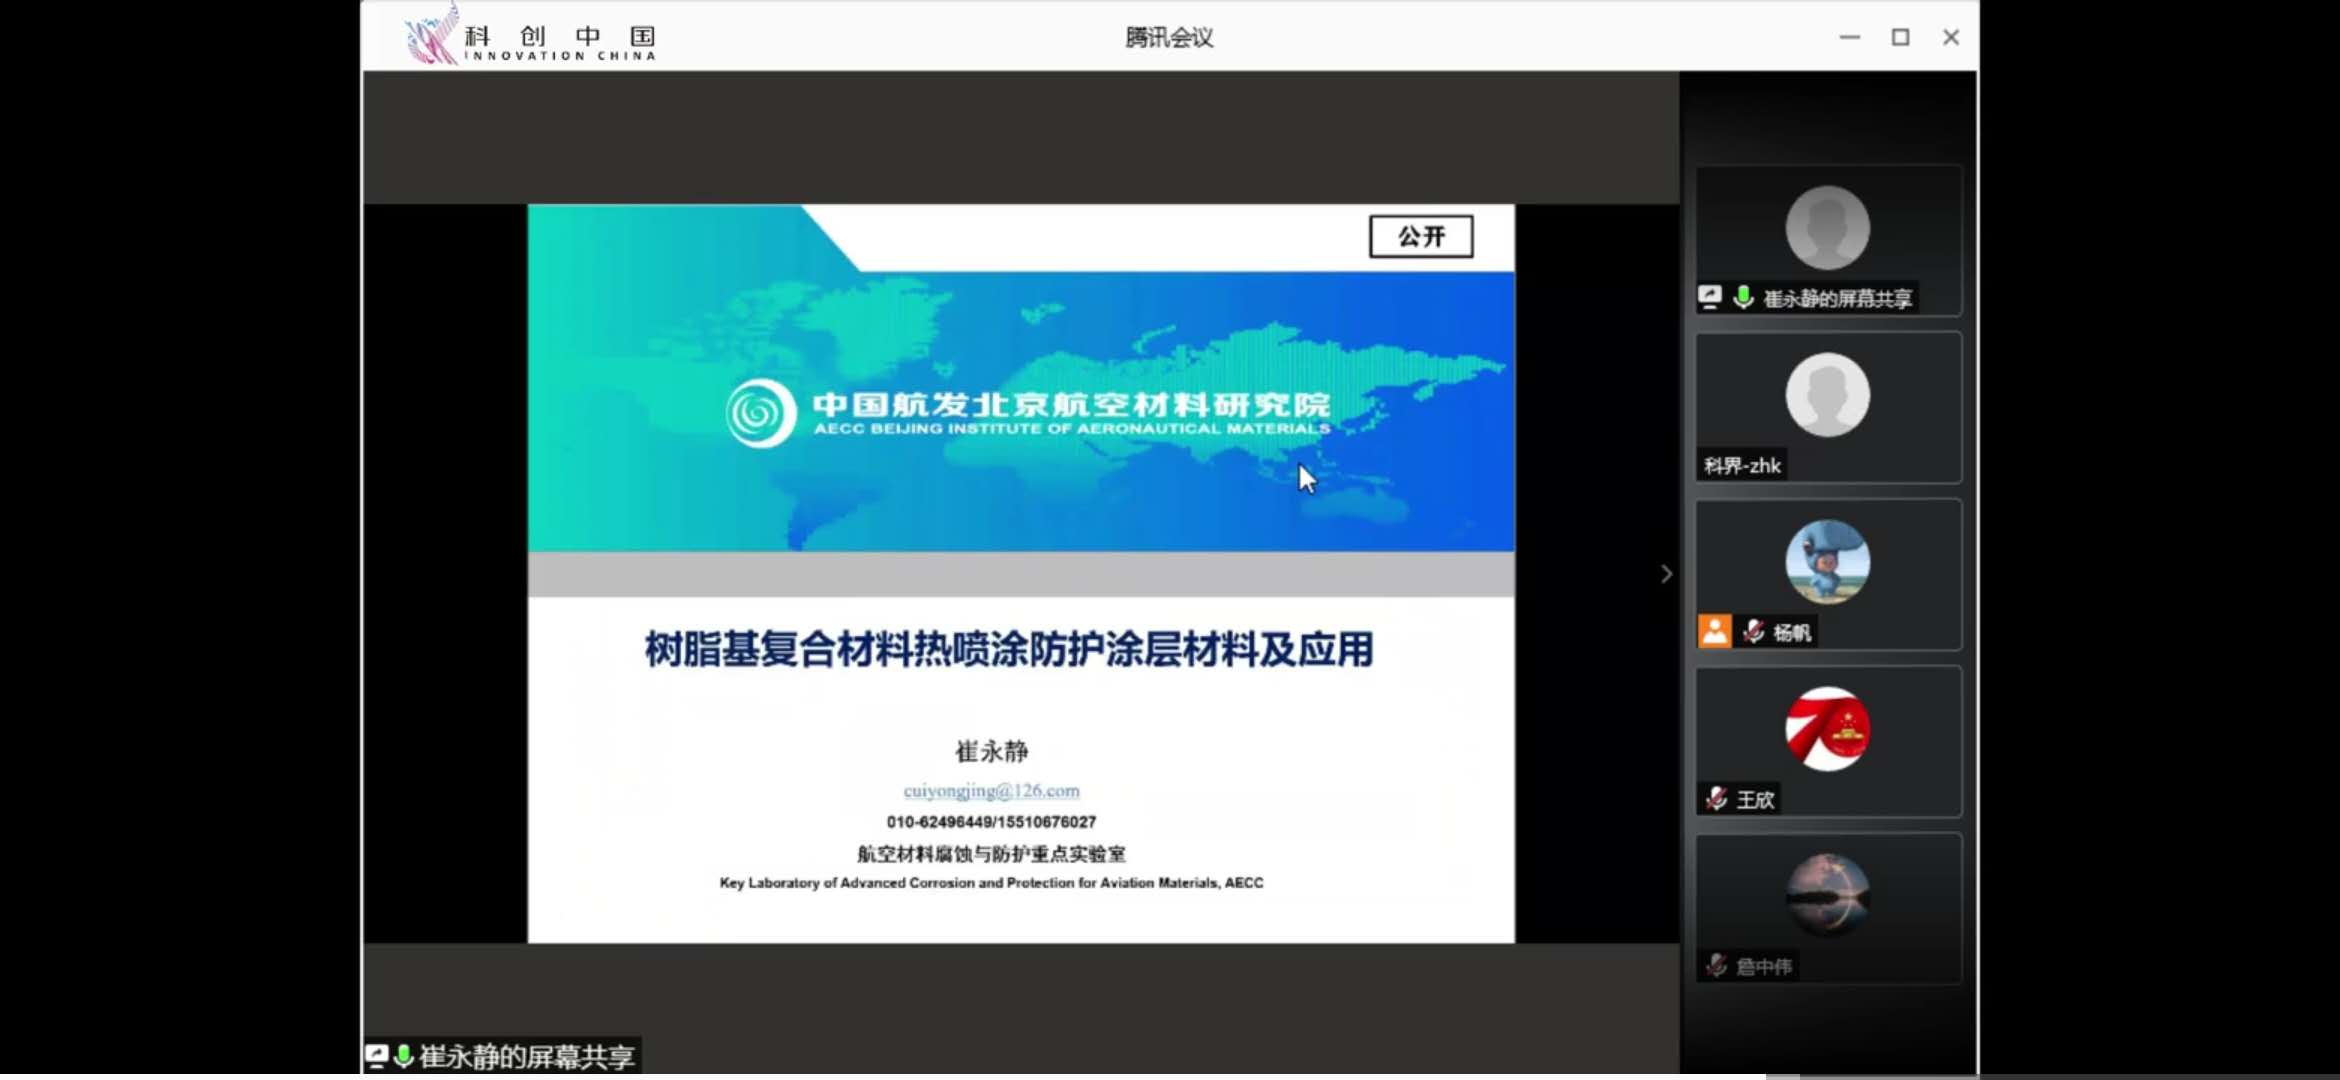This screenshot has width=2340, height=1080.
Task: Click the 科创中国 Innovation China logo
Action: [x=530, y=38]
